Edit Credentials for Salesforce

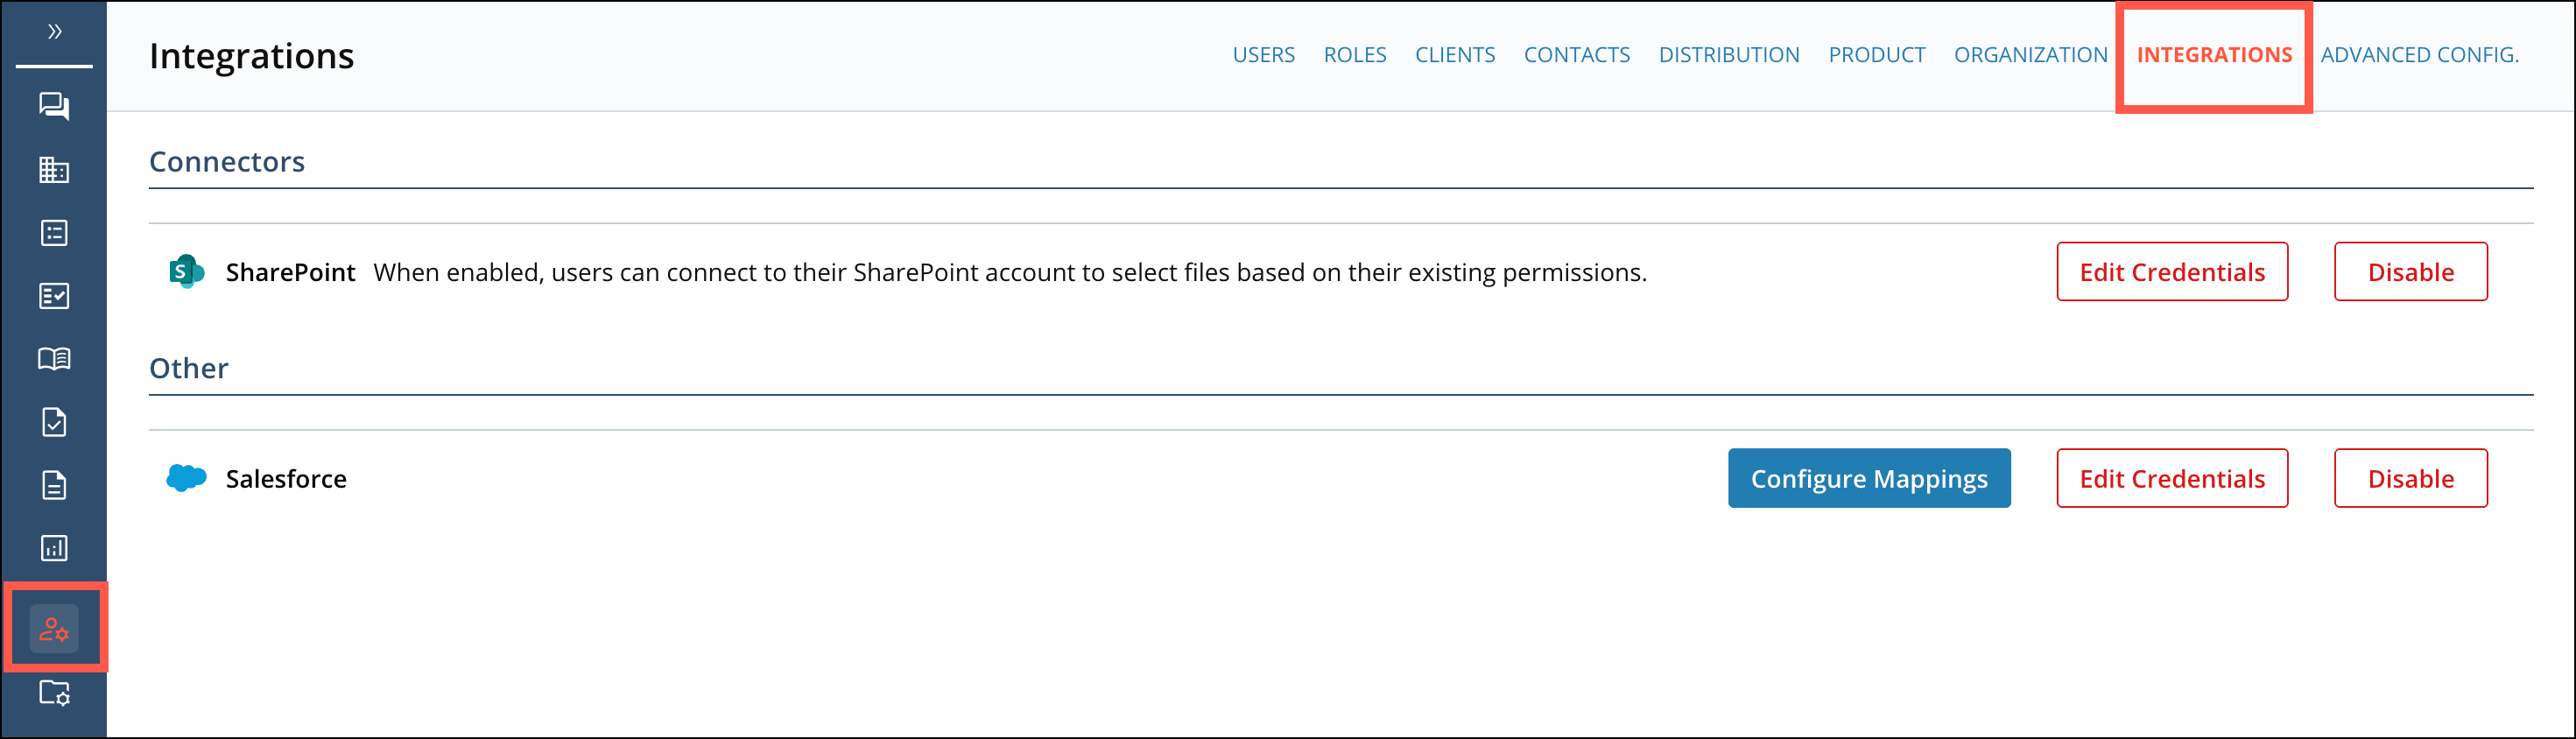2172,478
